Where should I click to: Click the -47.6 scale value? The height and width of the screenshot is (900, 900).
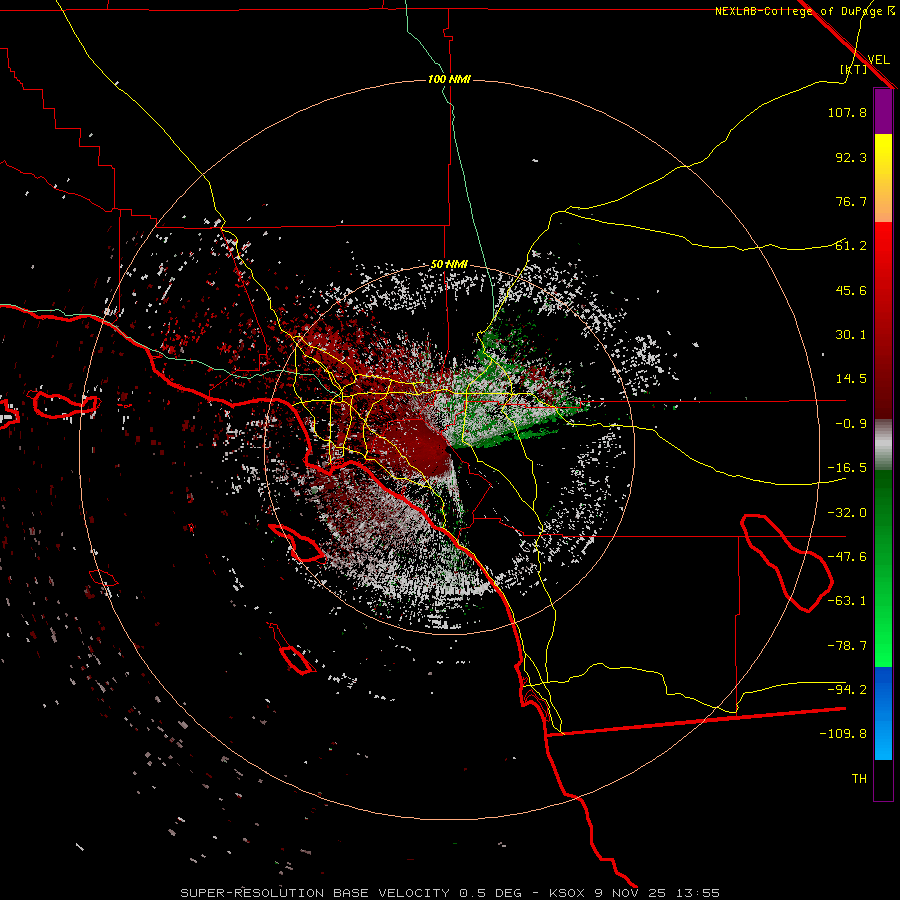(847, 557)
